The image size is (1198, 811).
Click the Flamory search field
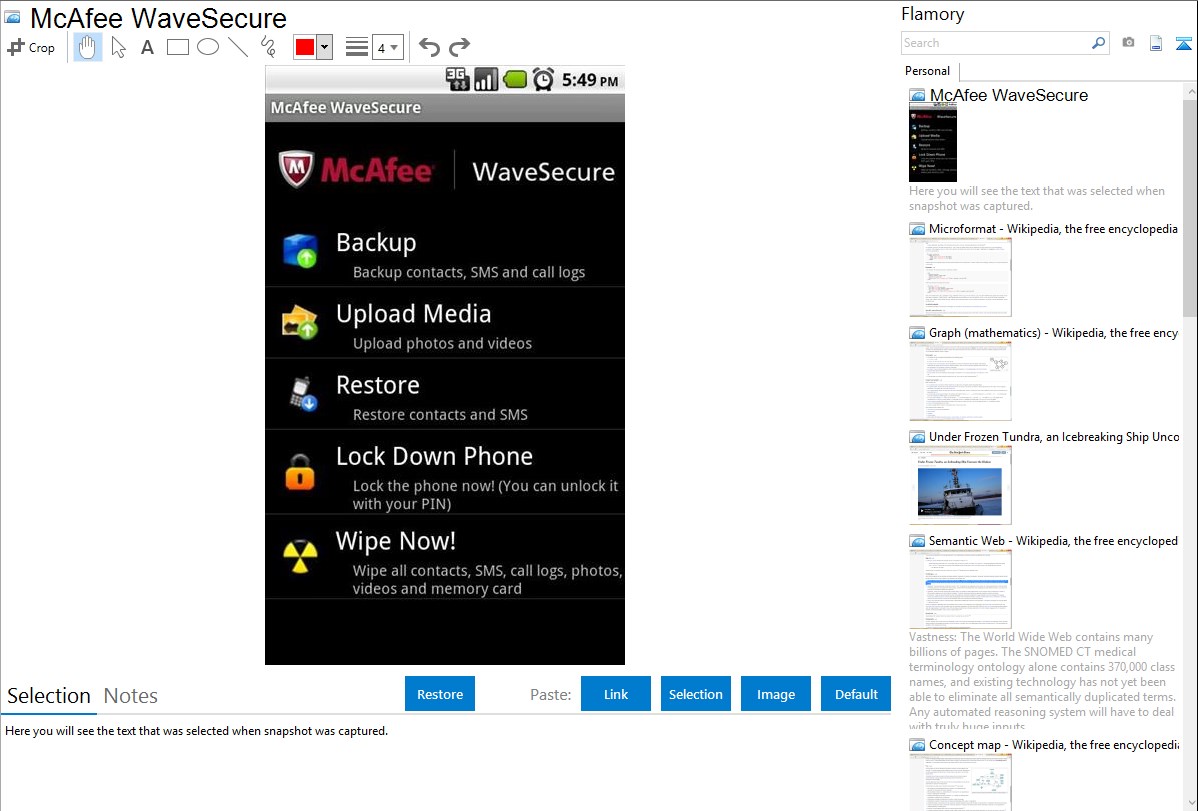point(996,43)
